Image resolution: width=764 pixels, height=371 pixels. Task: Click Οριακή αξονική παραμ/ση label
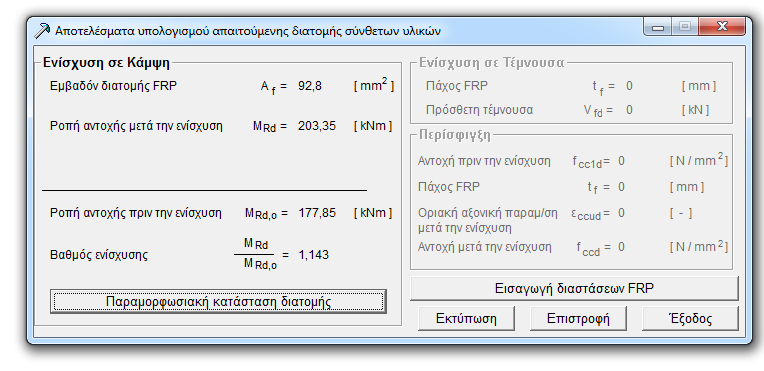488,214
